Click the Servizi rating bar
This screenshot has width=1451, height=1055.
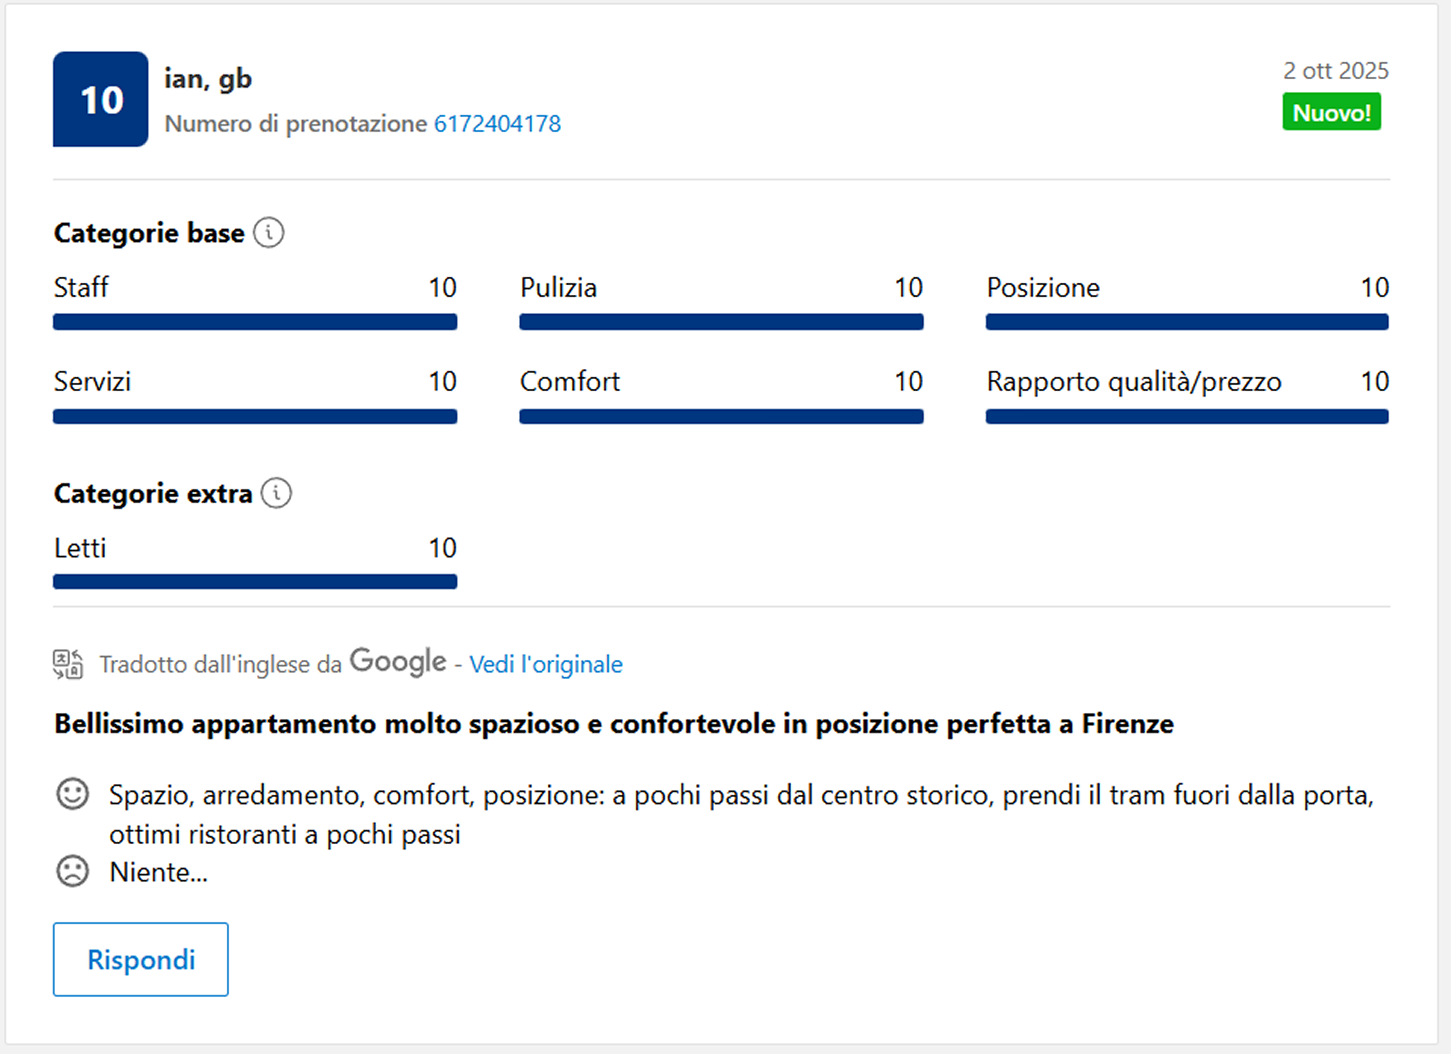[x=255, y=416]
